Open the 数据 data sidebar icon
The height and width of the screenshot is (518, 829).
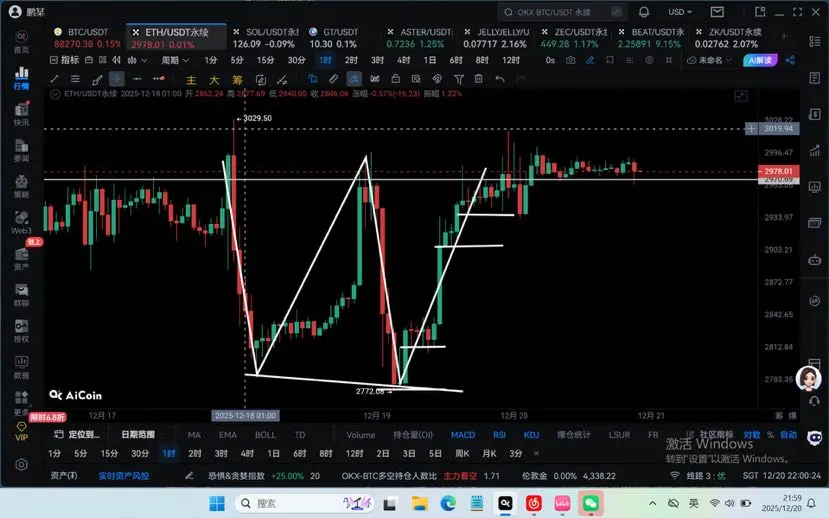pos(21,367)
